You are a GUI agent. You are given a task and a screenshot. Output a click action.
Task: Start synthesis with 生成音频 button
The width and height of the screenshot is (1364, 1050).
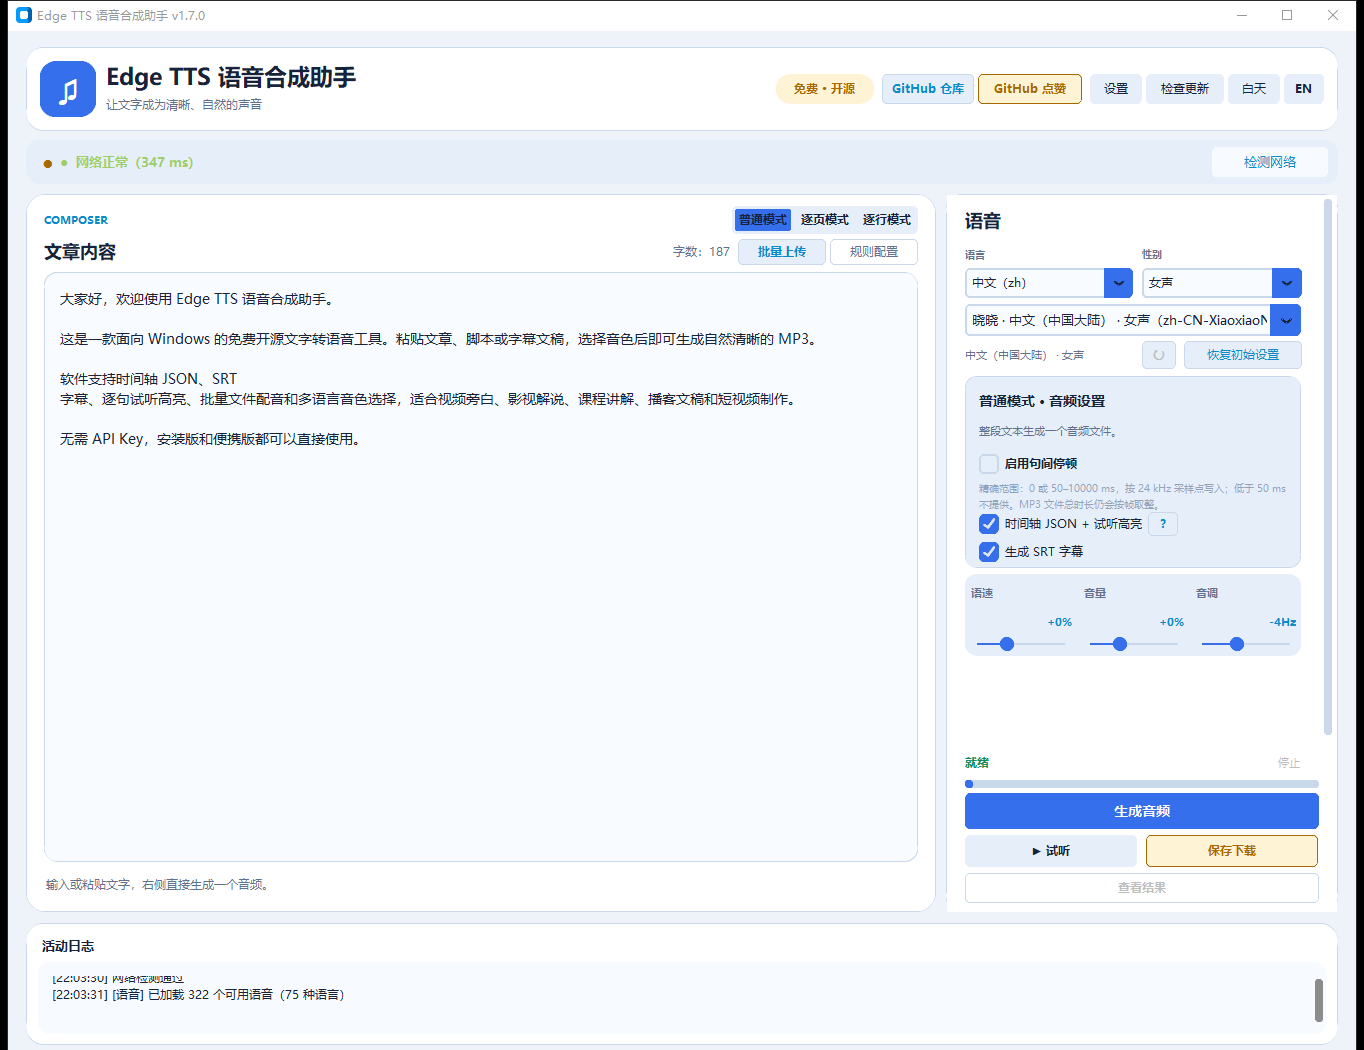[1142, 811]
